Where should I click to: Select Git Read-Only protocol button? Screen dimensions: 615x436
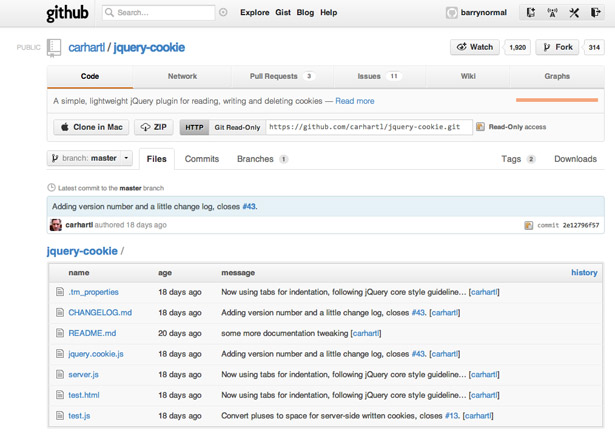[x=237, y=127]
